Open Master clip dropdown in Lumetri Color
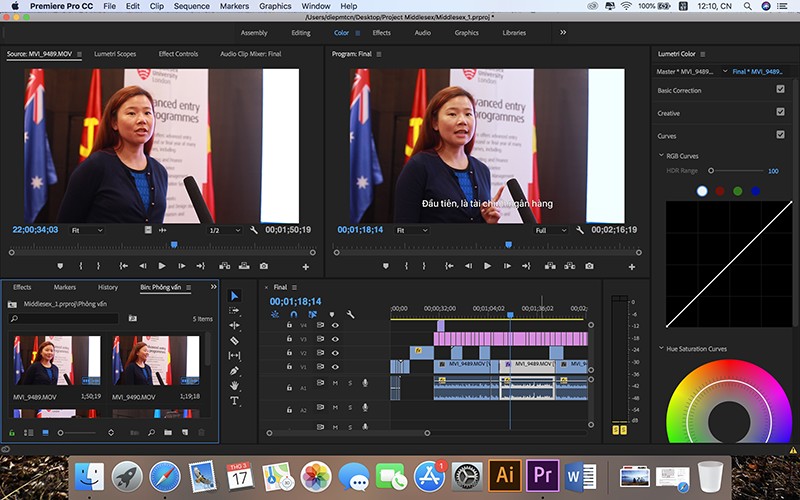 [x=725, y=71]
